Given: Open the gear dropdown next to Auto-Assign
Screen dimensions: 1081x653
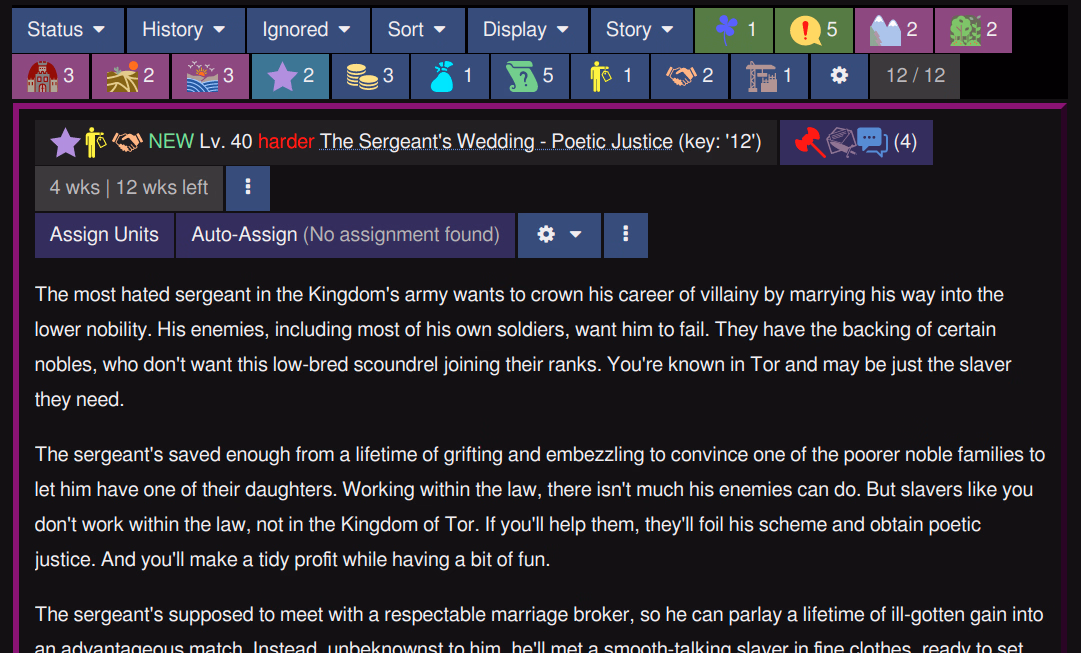Looking at the screenshot, I should 559,235.
